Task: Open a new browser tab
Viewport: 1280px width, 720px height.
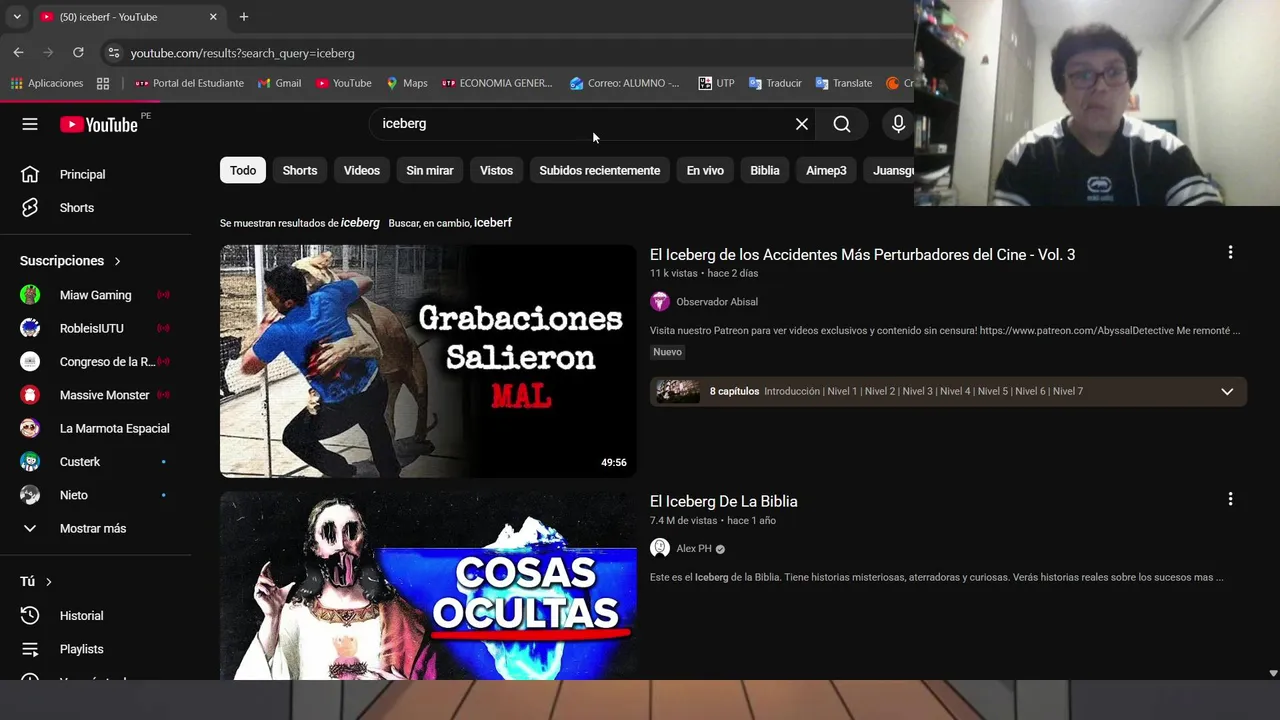Action: 243,17
